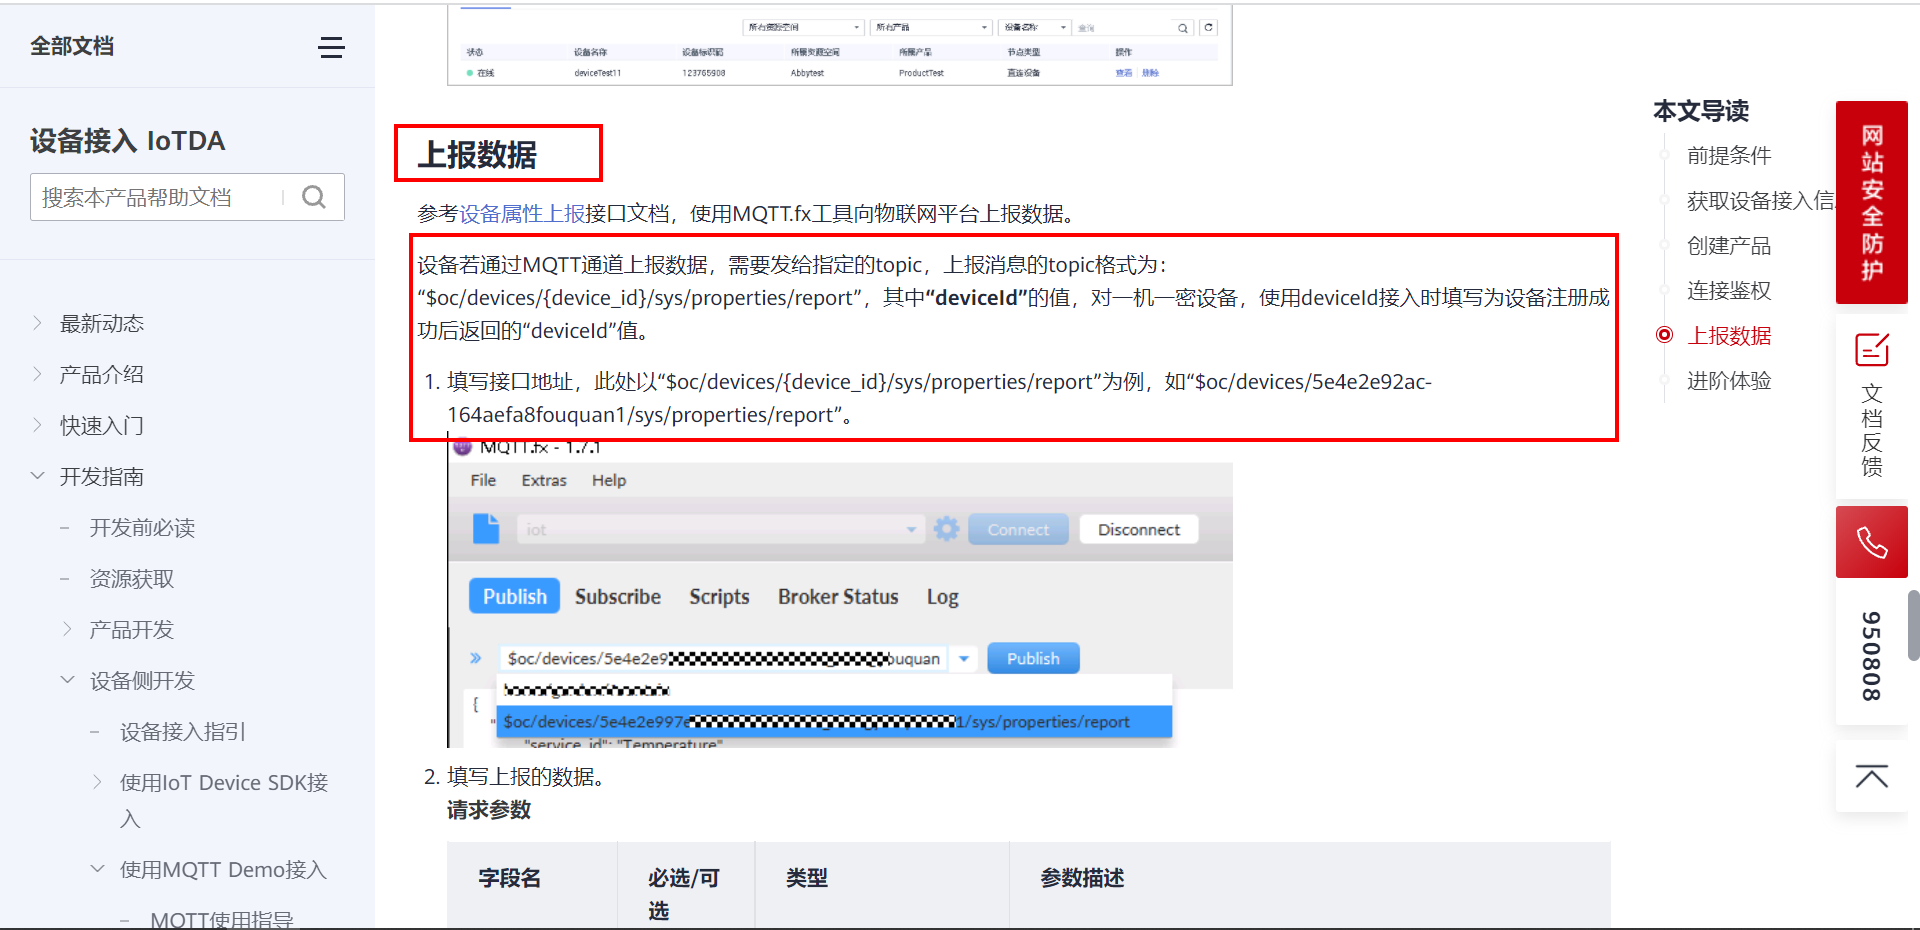
Task: Click the red phone contact icon
Action: (x=1871, y=542)
